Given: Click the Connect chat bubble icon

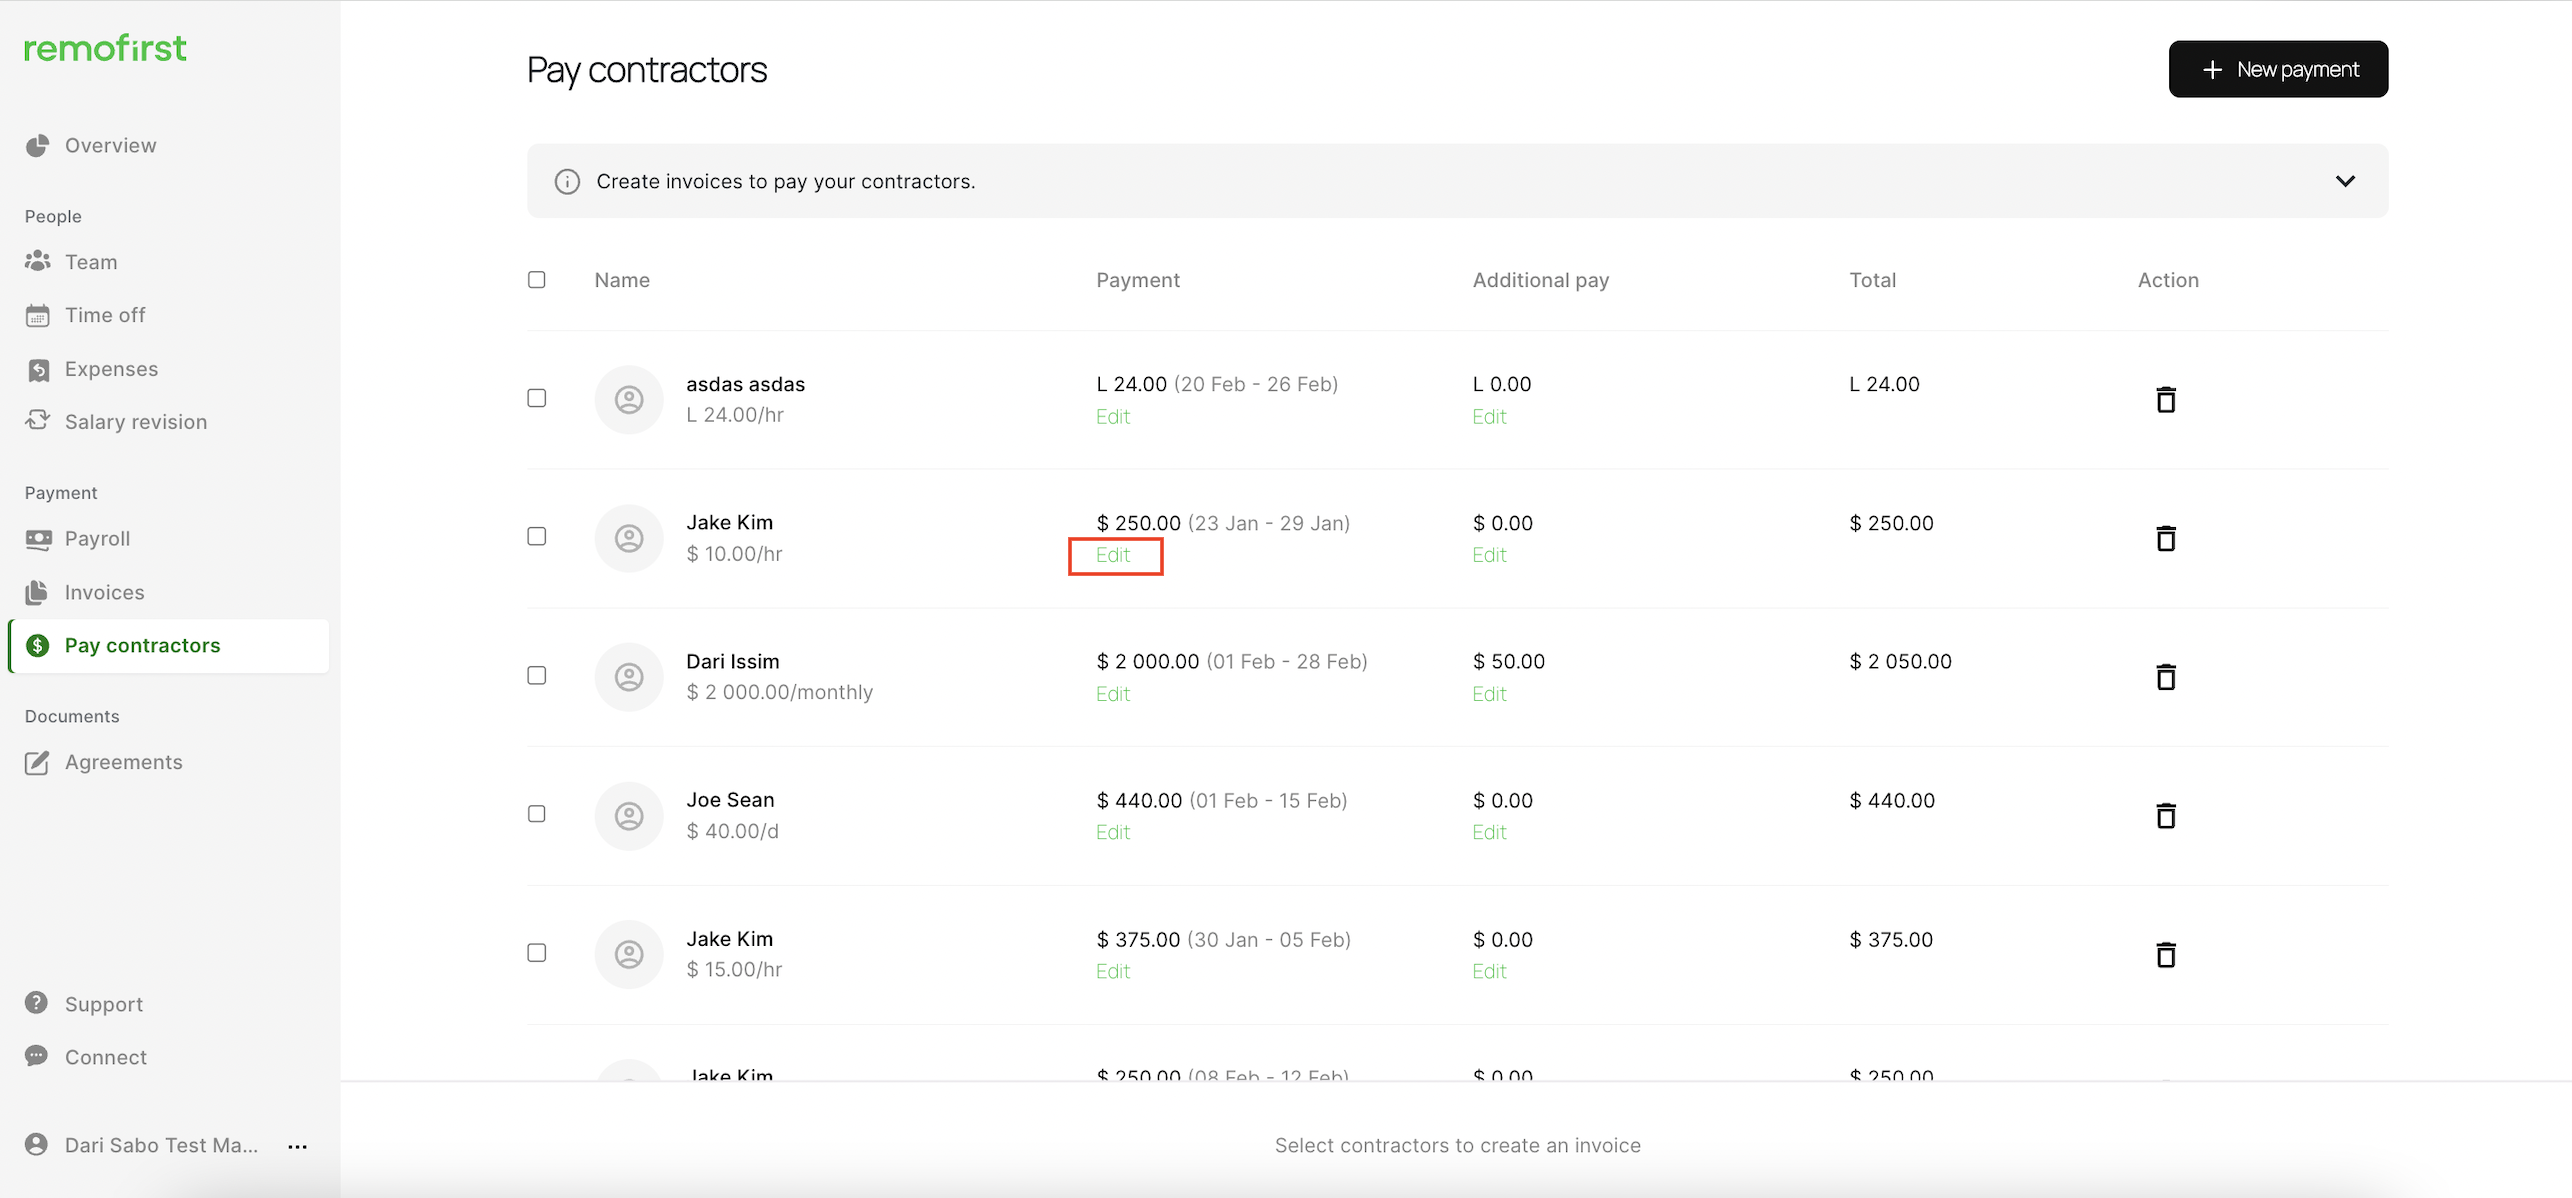Looking at the screenshot, I should (x=37, y=1056).
